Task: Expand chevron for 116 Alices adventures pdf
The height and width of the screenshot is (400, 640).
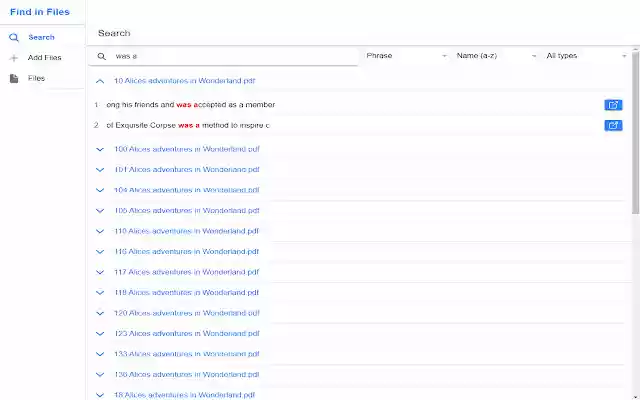Action: 100,252
